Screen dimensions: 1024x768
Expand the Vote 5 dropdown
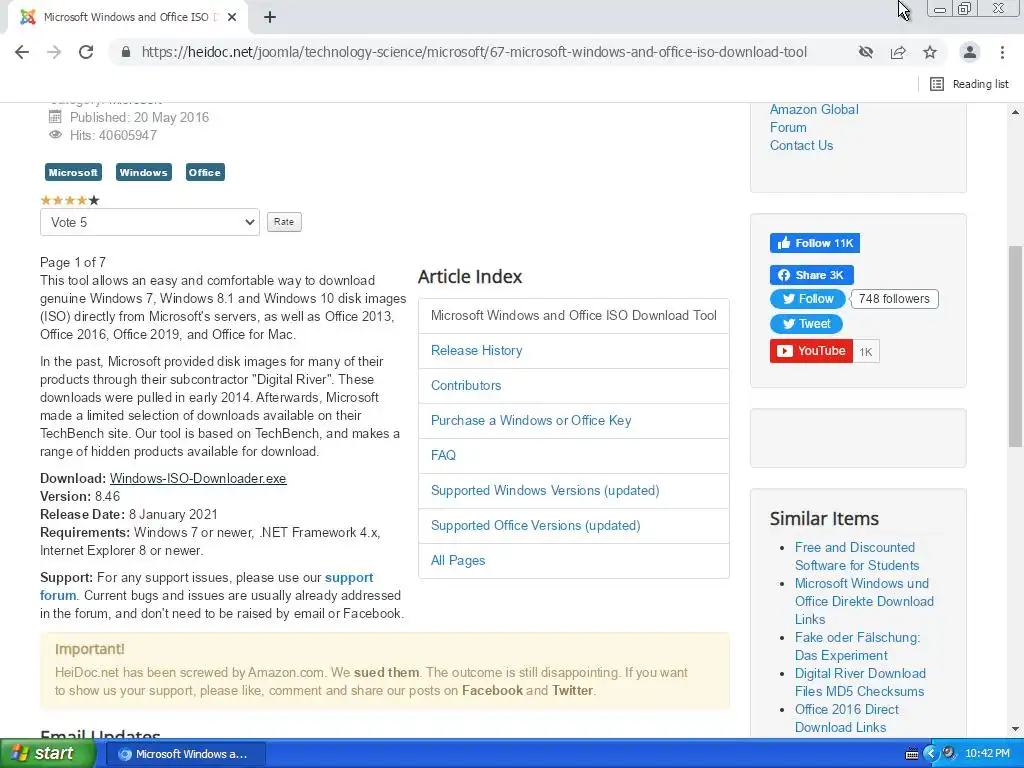[150, 222]
